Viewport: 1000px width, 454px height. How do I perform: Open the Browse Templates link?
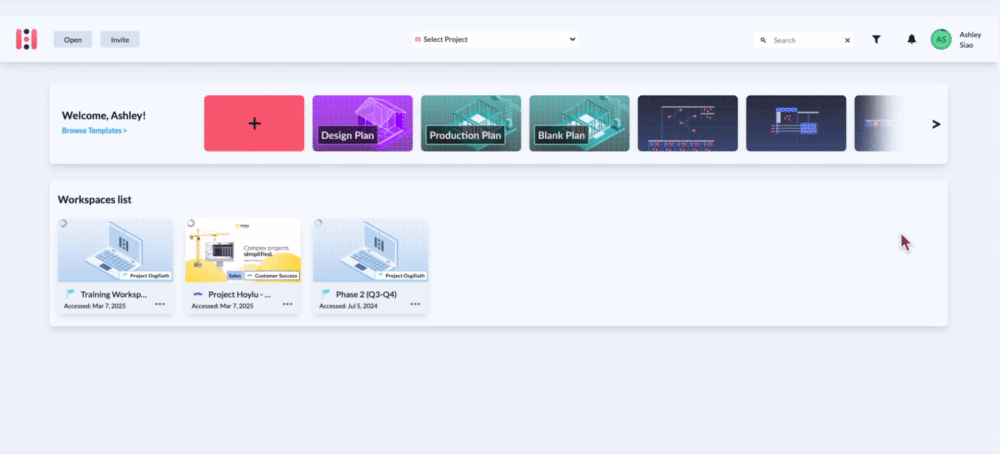coord(94,130)
